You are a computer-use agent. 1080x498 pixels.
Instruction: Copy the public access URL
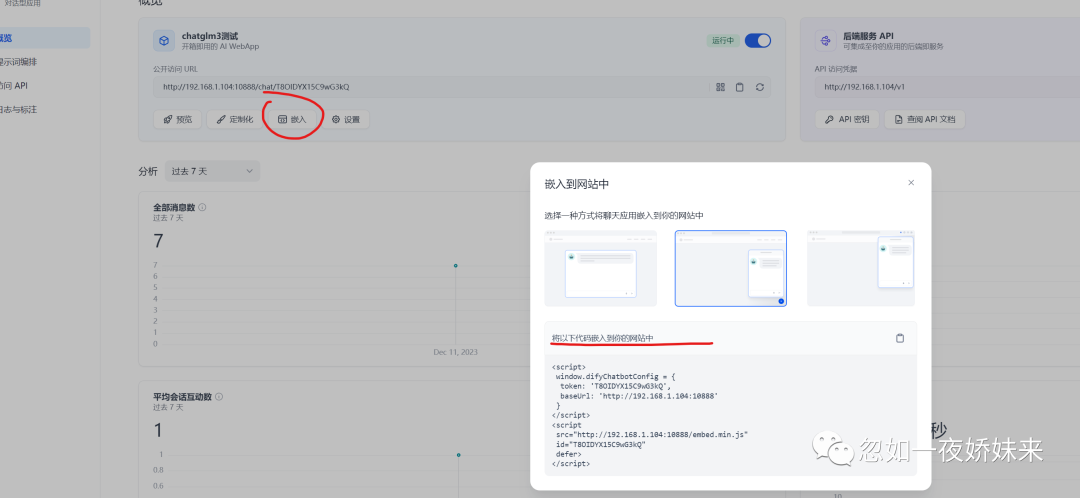pyautogui.click(x=740, y=87)
